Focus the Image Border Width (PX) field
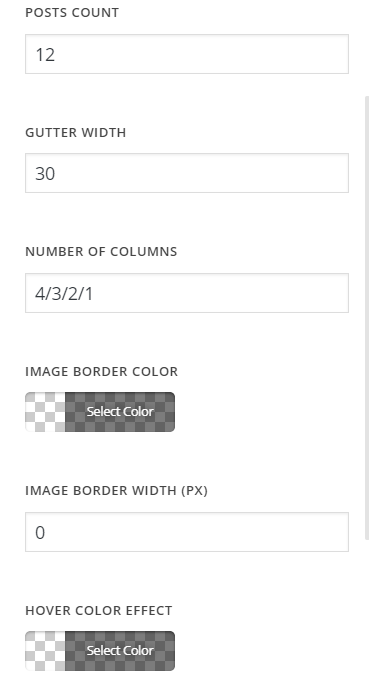Screen dimensions: 369x681 coord(187,532)
